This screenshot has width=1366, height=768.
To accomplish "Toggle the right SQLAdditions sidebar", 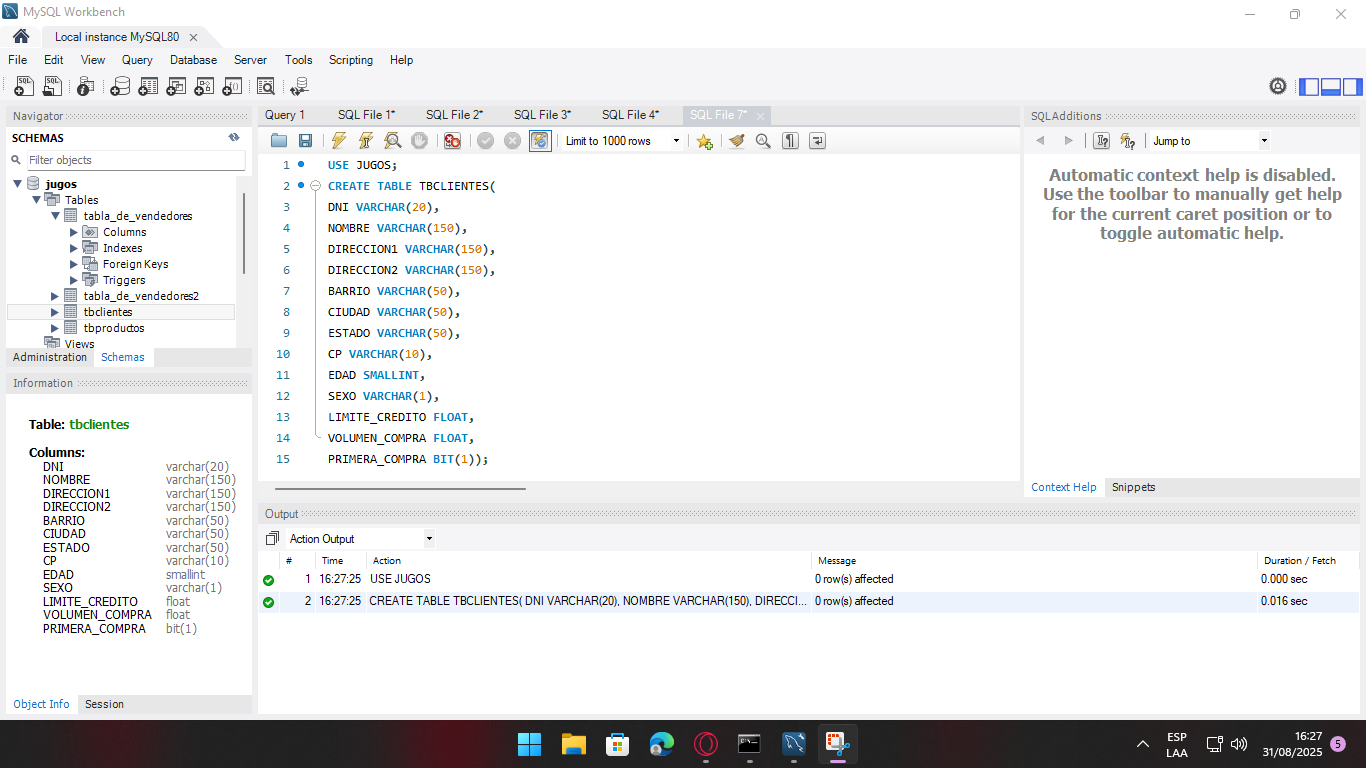I will pos(1352,87).
